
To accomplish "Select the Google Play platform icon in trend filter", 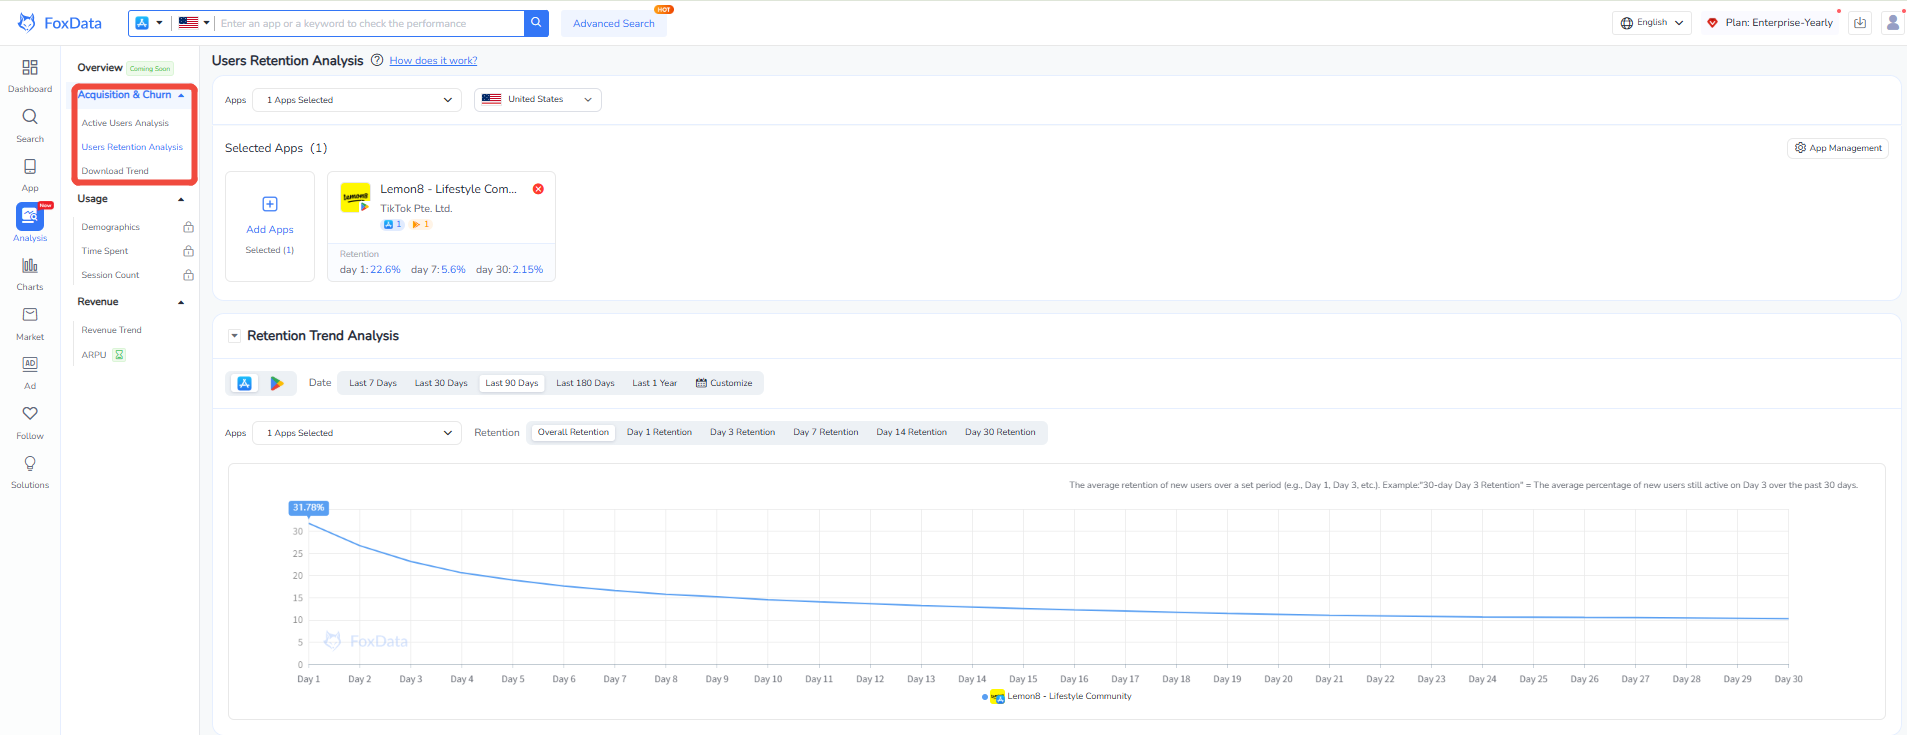I will pos(277,383).
